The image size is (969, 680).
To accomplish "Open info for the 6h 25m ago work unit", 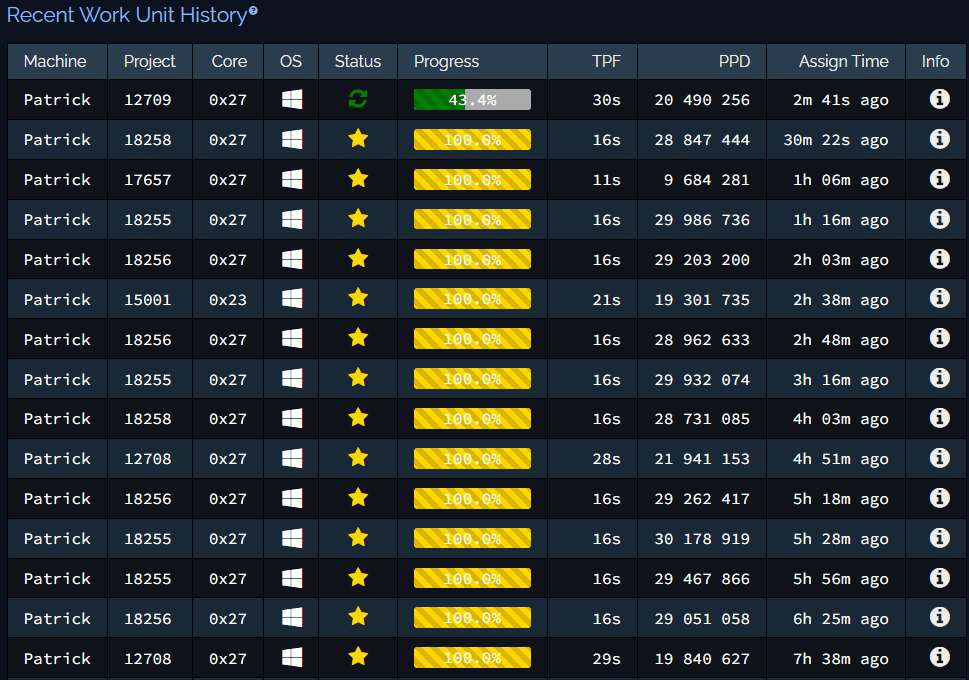I will (939, 618).
